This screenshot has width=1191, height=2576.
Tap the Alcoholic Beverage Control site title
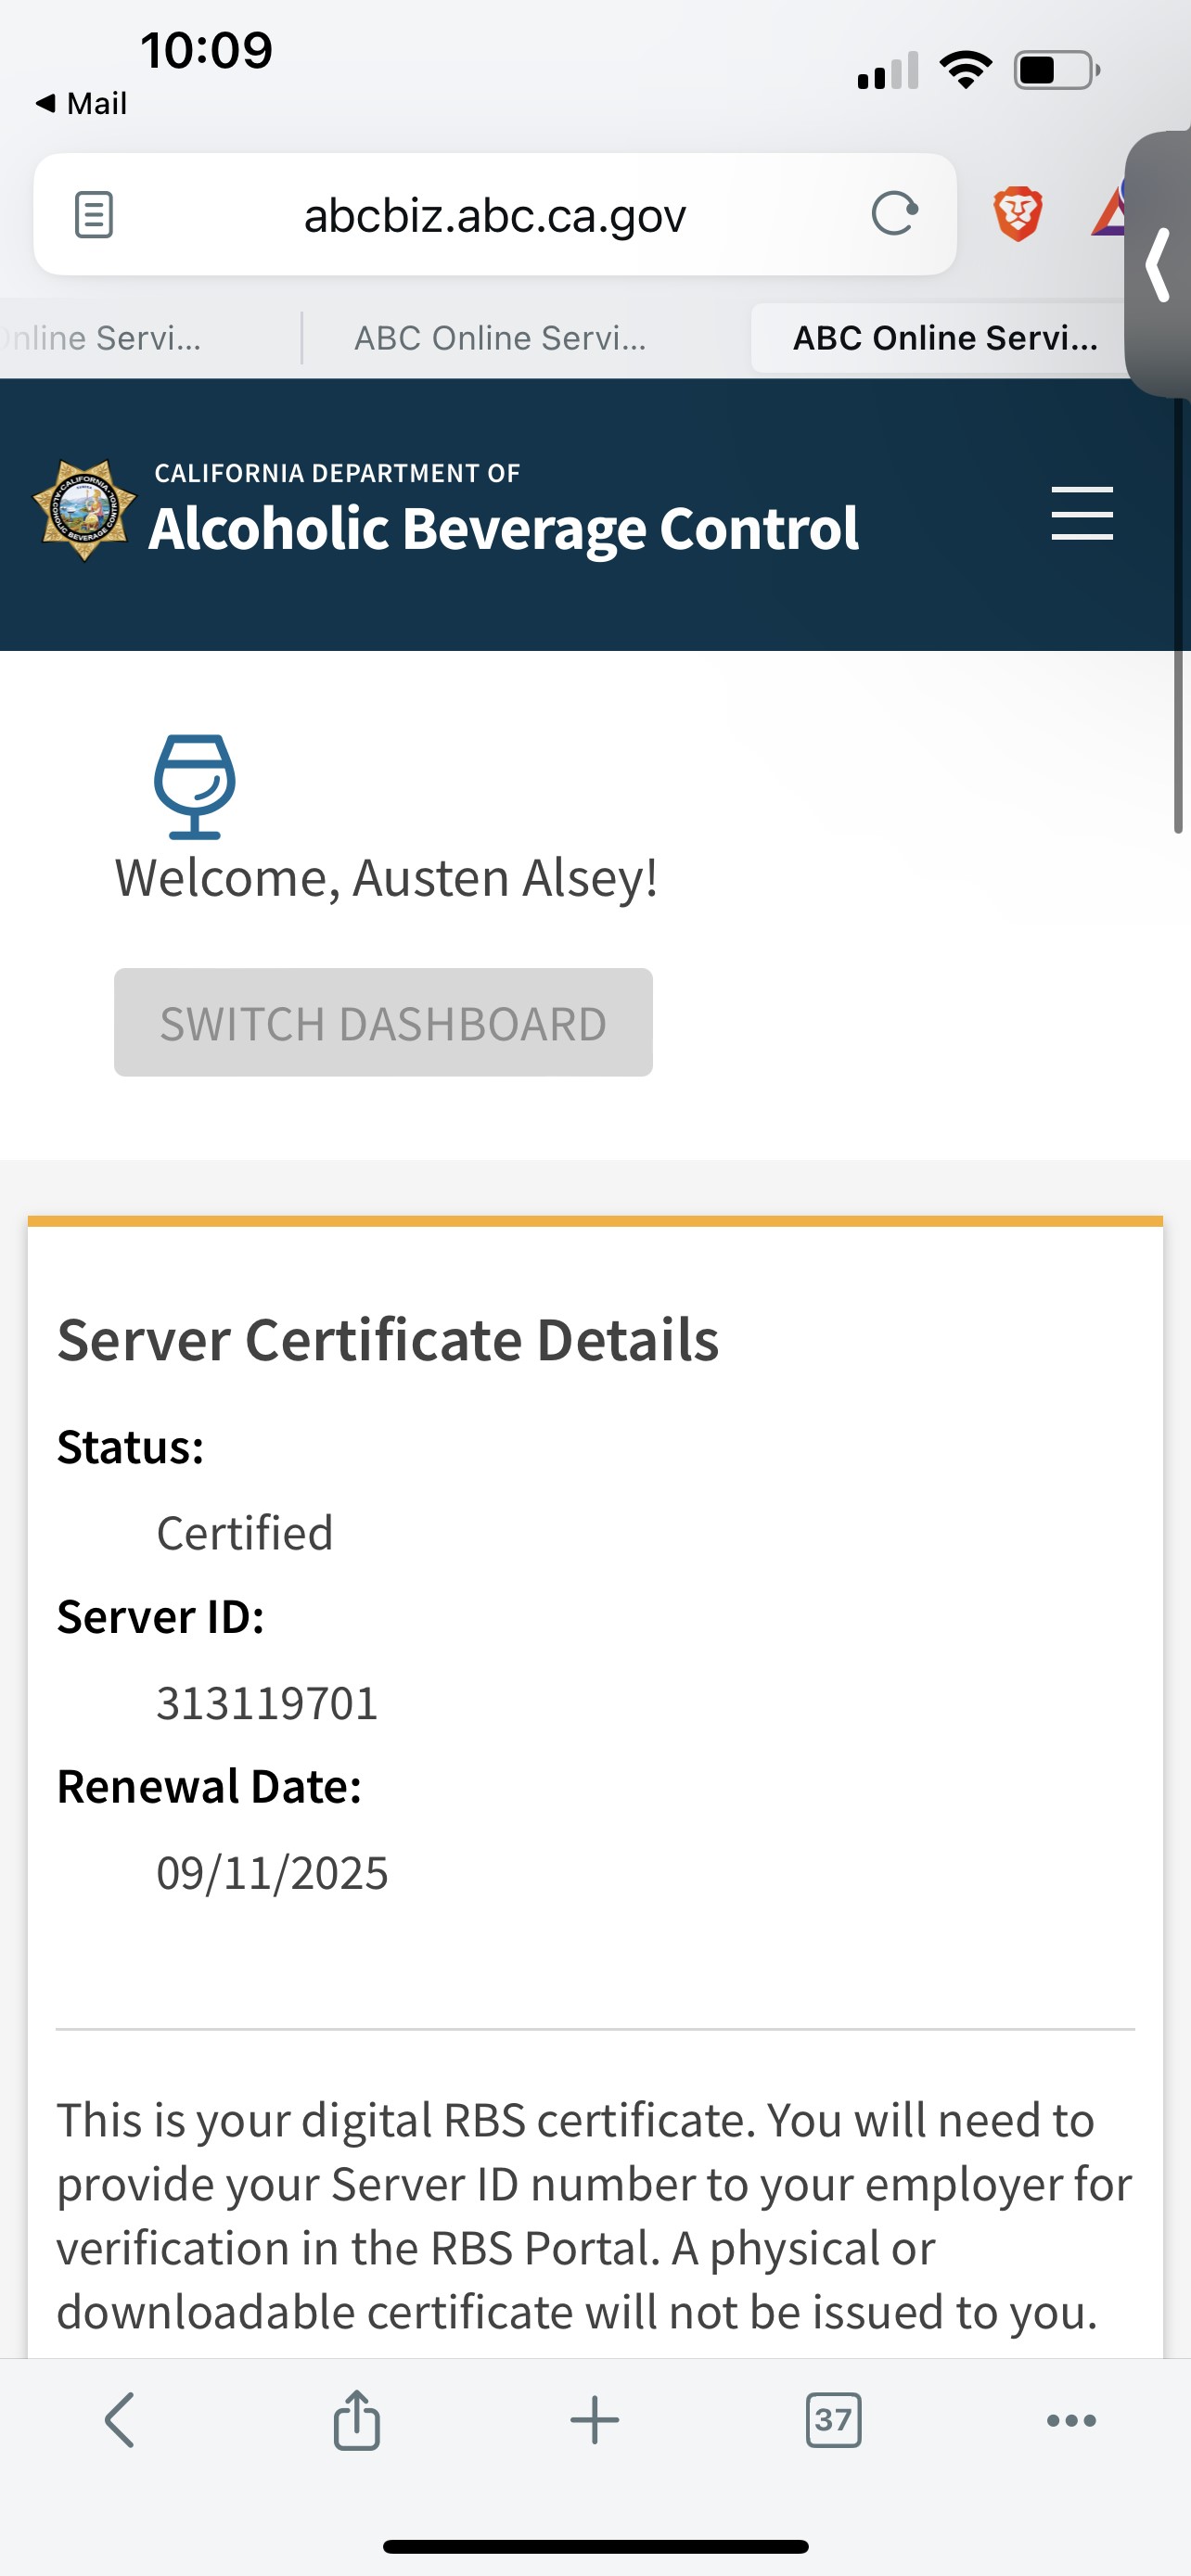click(503, 527)
